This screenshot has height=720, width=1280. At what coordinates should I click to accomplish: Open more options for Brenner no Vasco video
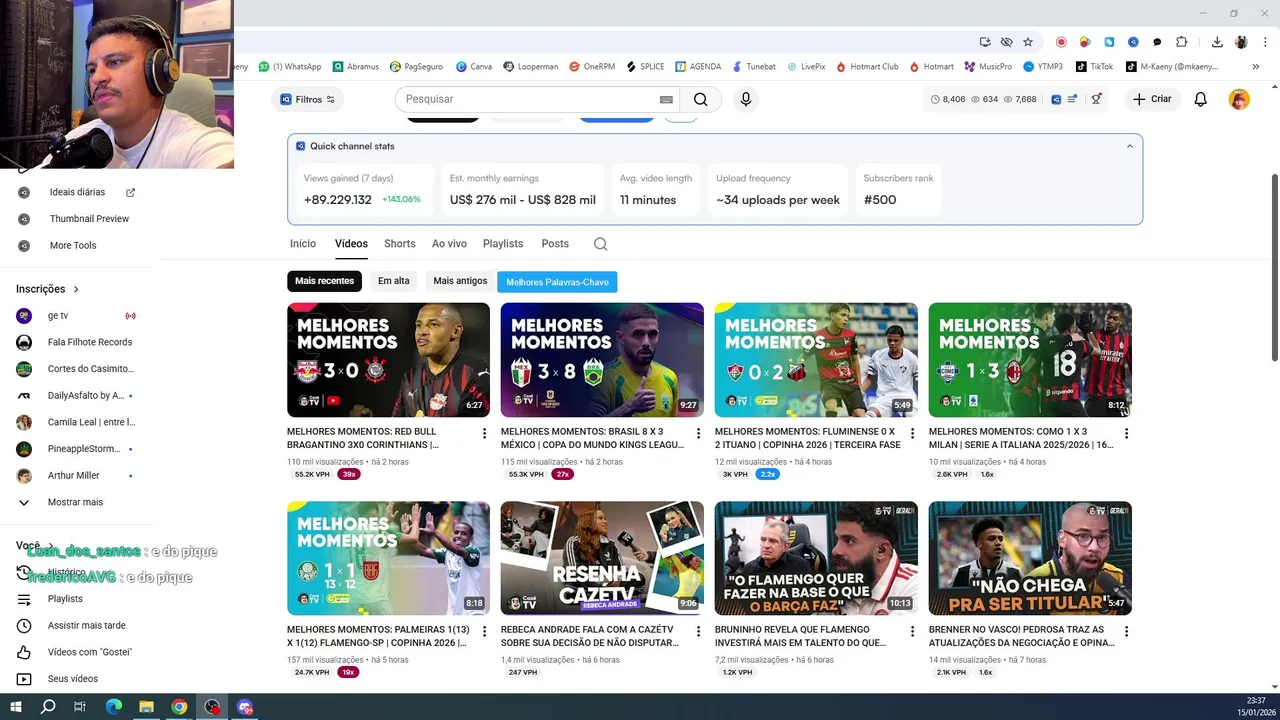1127,632
